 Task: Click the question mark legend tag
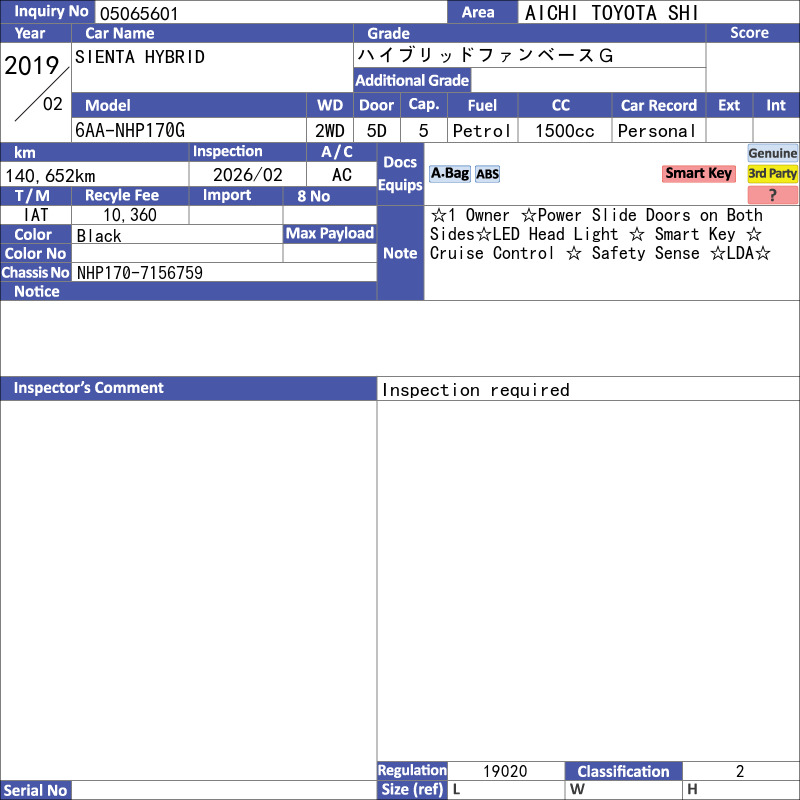coord(773,195)
